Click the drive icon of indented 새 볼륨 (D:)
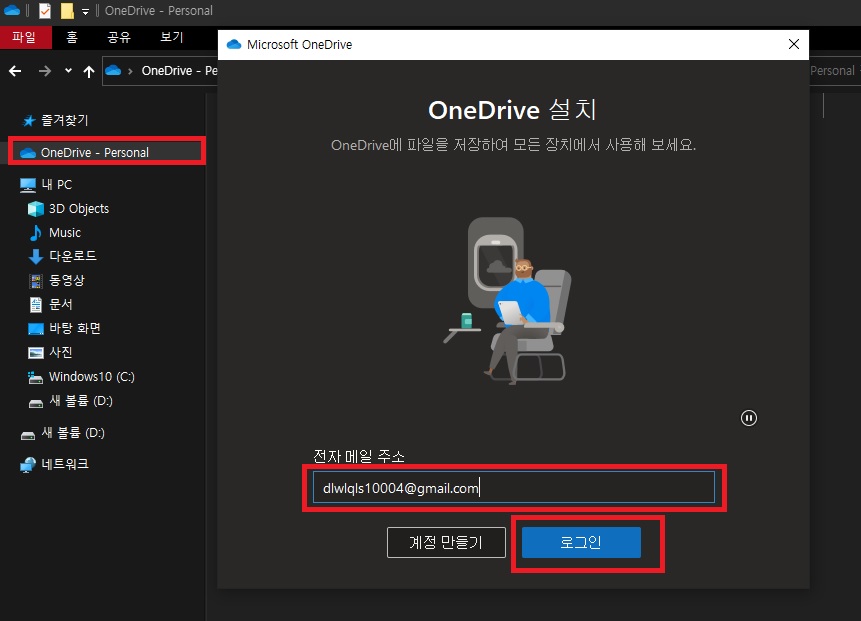Screen dimensions: 861x621 pos(36,404)
